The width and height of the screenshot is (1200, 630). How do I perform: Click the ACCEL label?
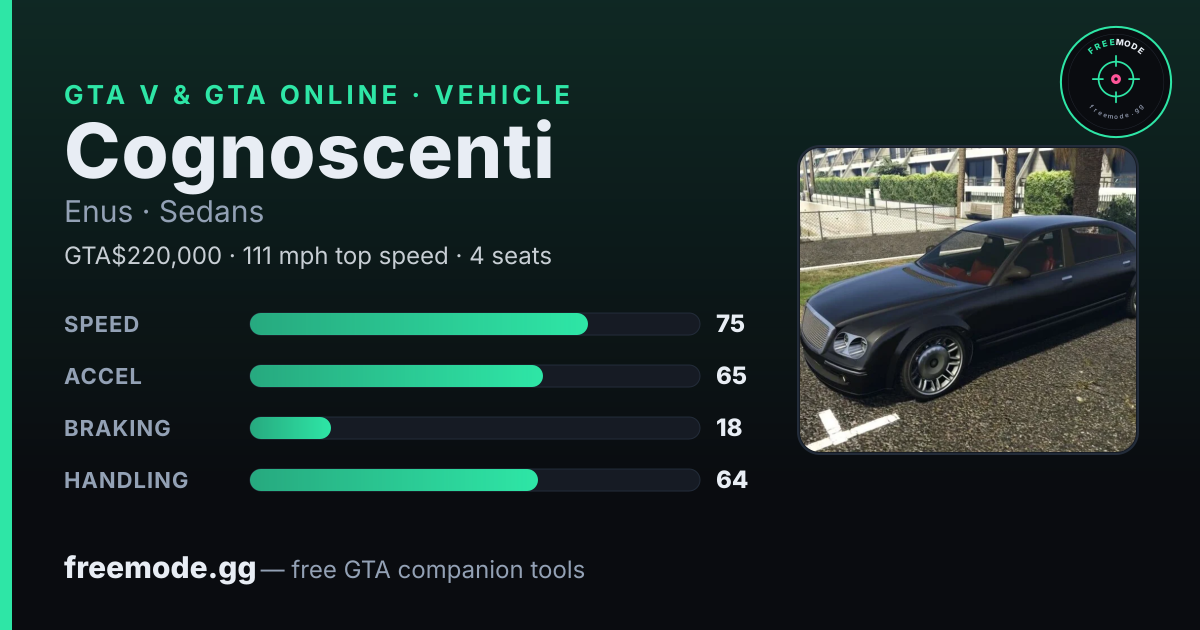pyautogui.click(x=103, y=376)
